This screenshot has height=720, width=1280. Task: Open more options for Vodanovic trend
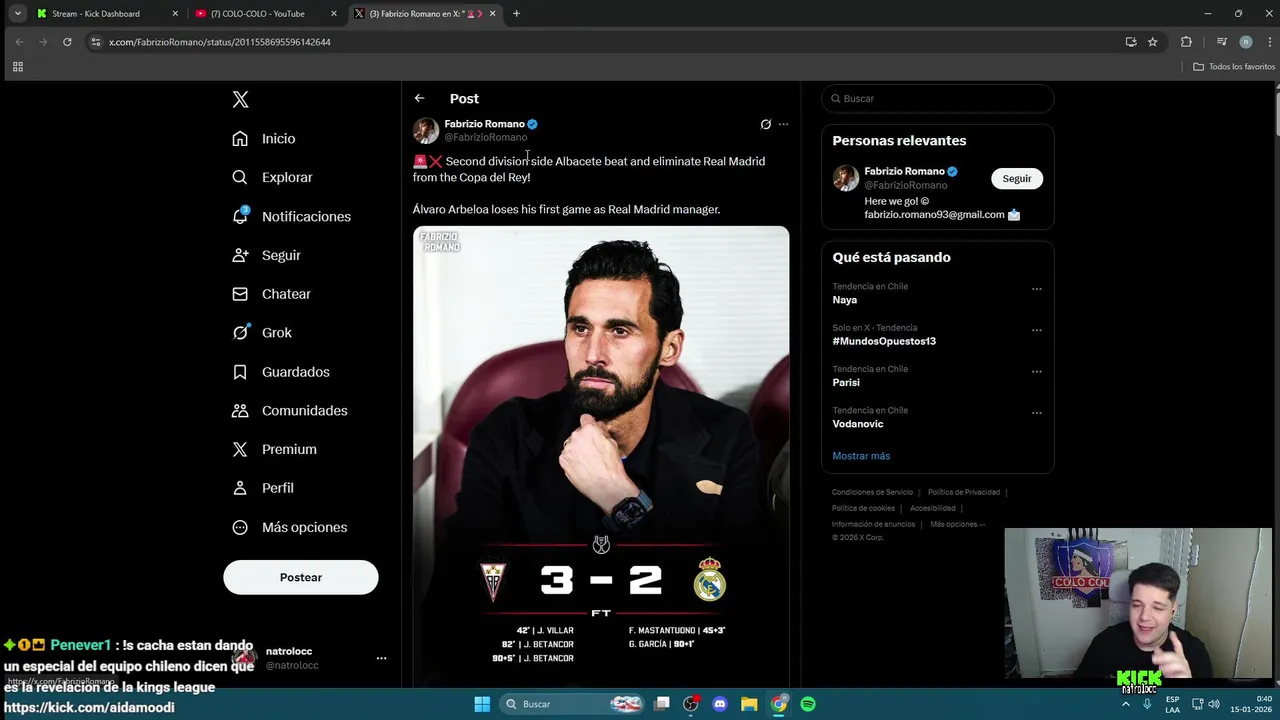coord(1037,412)
